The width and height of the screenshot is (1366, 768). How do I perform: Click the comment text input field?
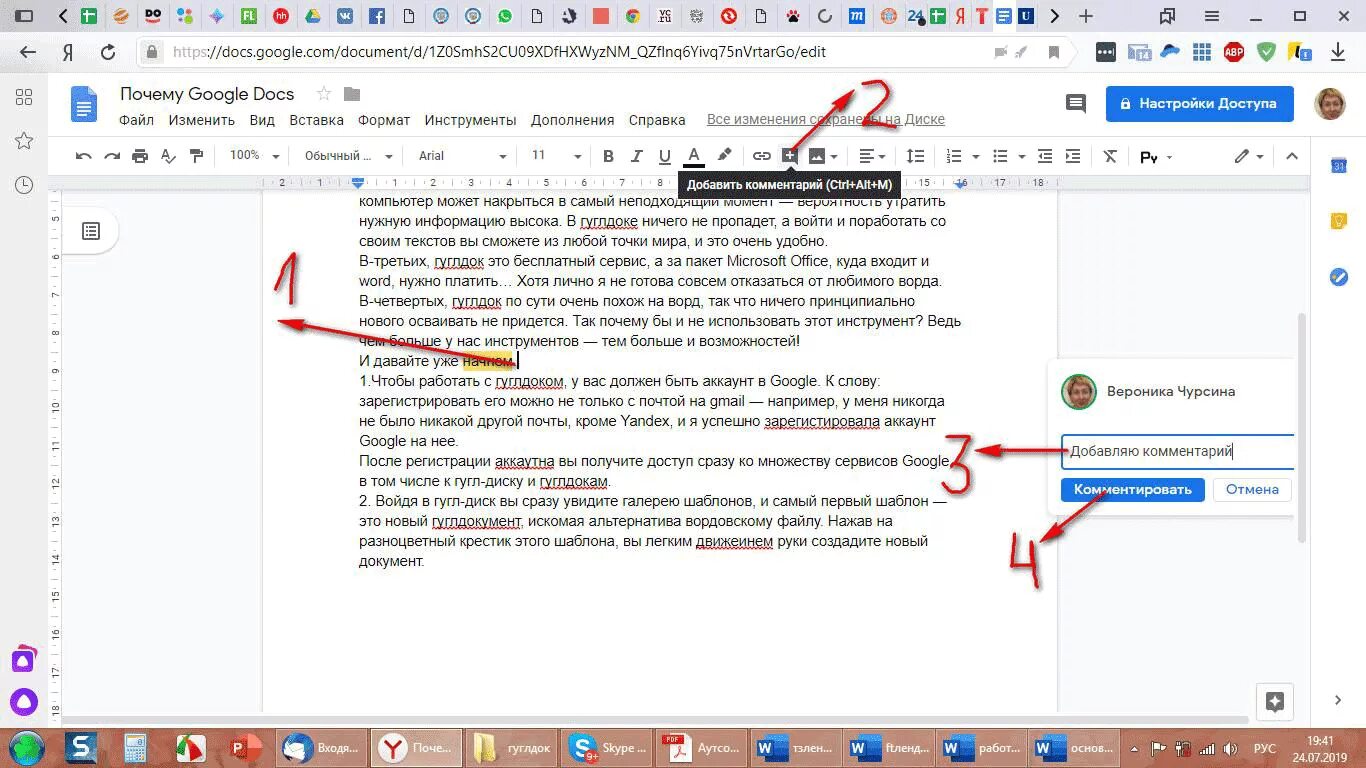point(1178,451)
